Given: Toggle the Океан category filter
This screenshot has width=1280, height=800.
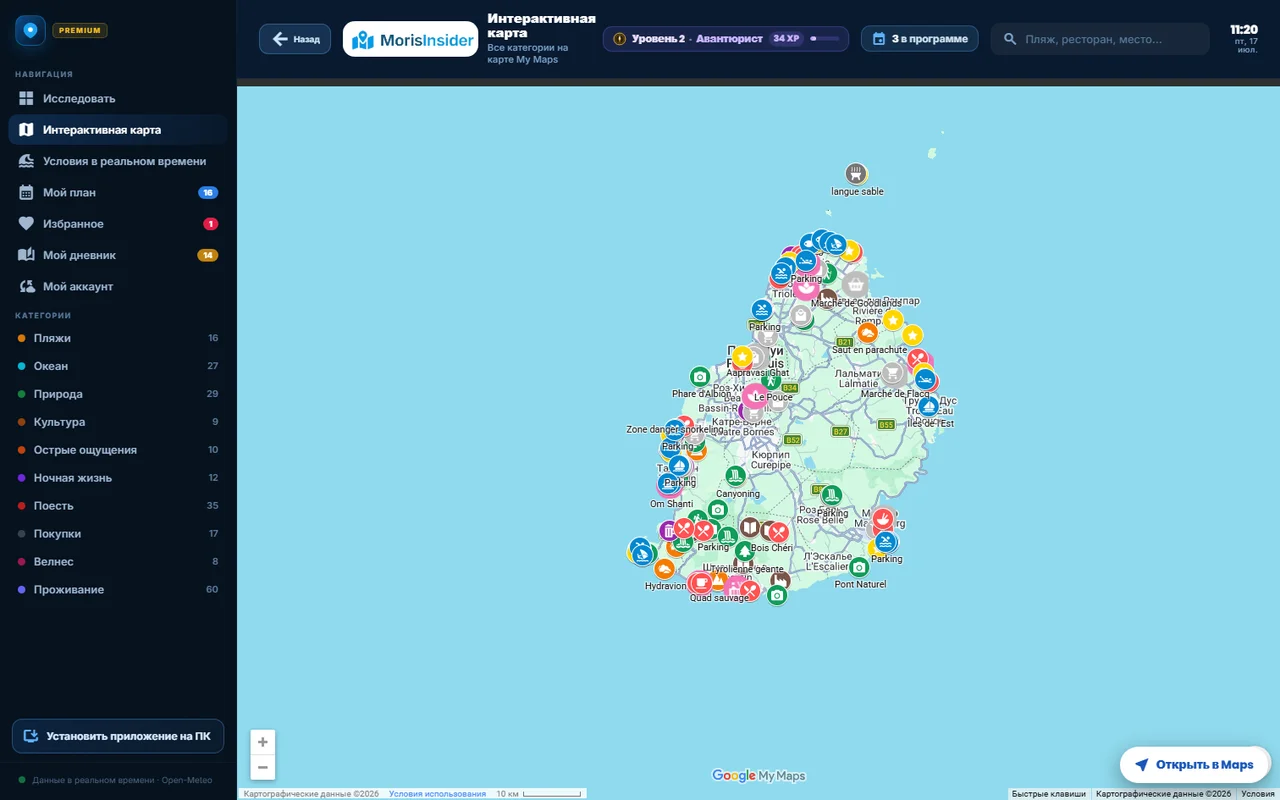Looking at the screenshot, I should 118,366.
